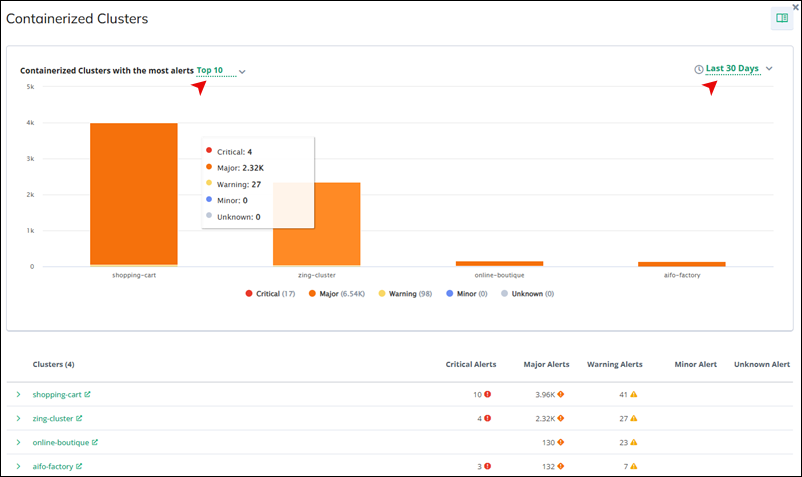Screen dimensions: 802x477
Task: Open the Last 30 Days time range dropdown
Action: coord(738,69)
